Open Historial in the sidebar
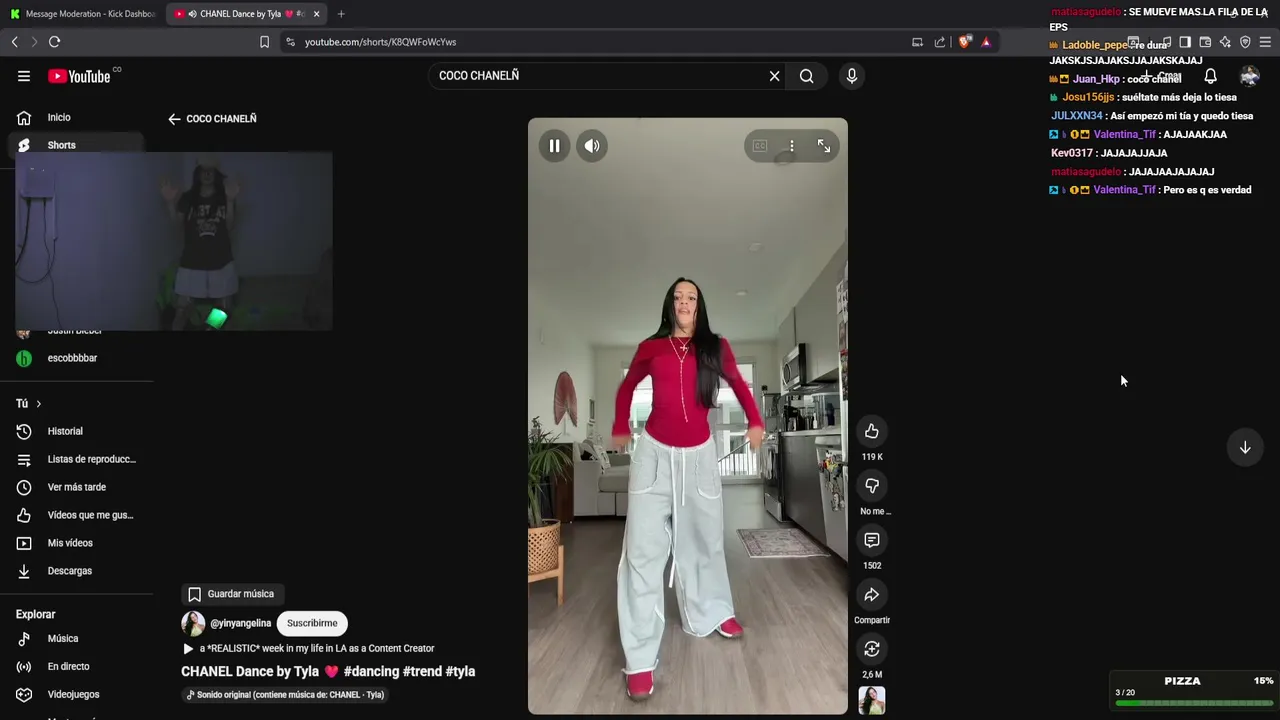 point(77,431)
